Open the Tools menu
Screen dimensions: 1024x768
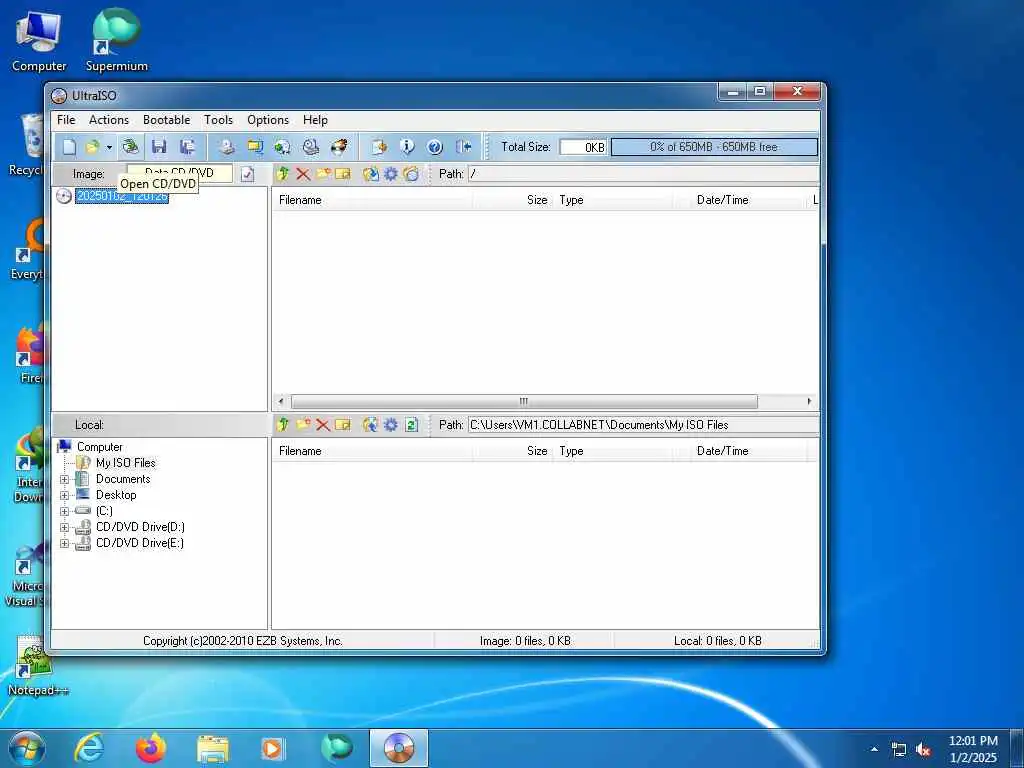[218, 120]
